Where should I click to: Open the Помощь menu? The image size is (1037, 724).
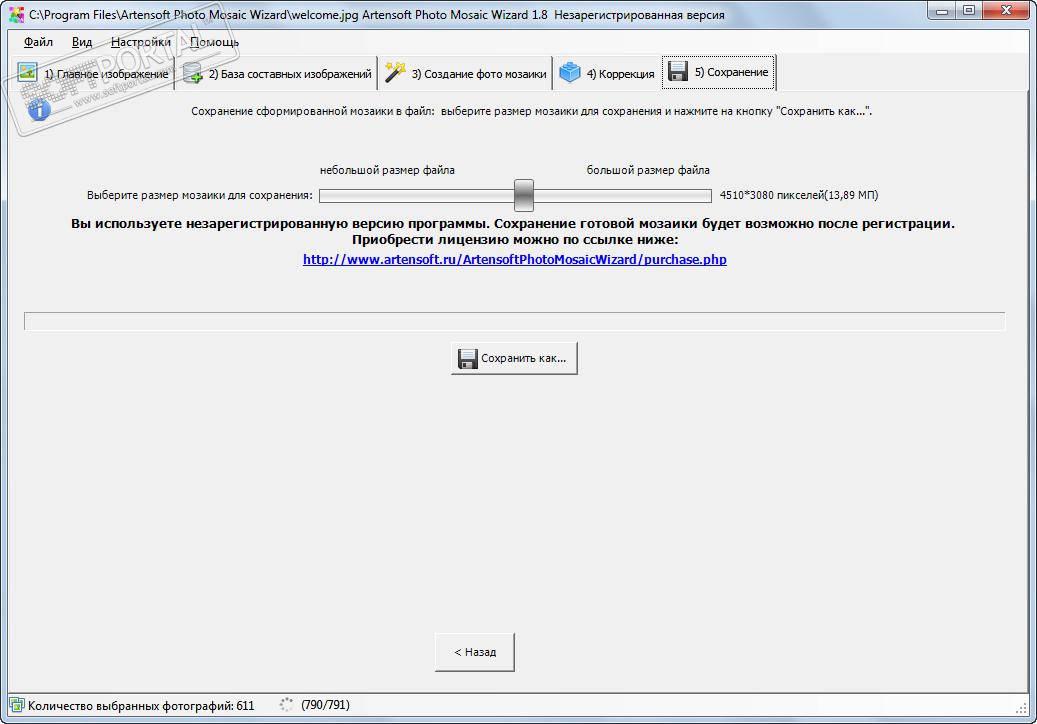[214, 42]
